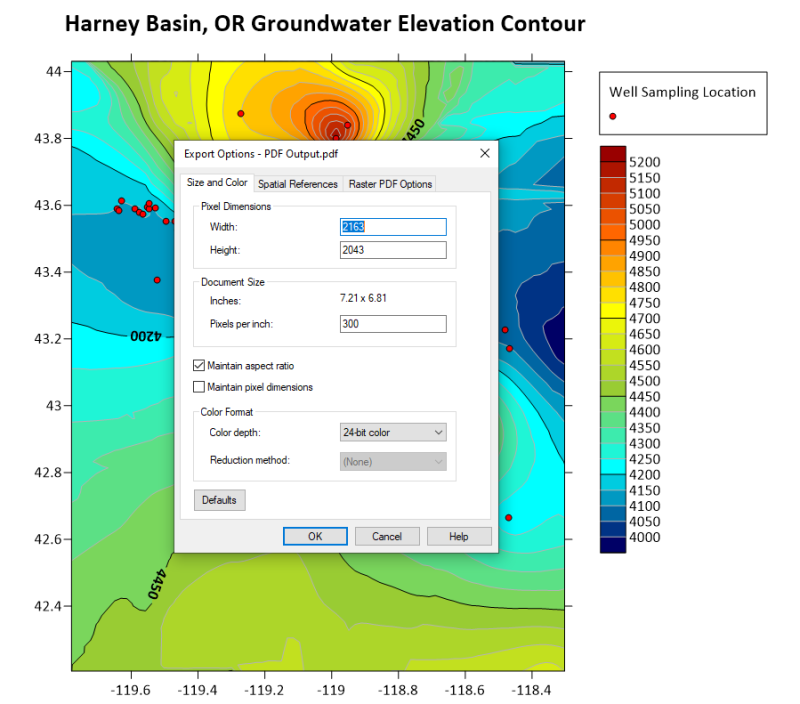This screenshot has width=800, height=704.
Task: Cancel the PDF export dialog
Action: (x=387, y=536)
